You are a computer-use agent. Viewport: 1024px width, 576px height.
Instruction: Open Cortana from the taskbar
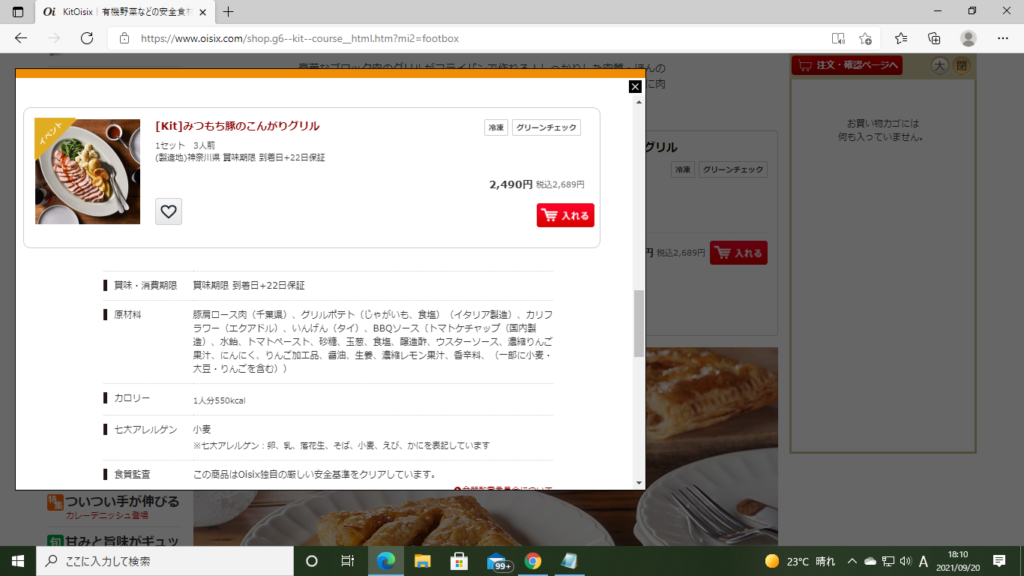(312, 561)
